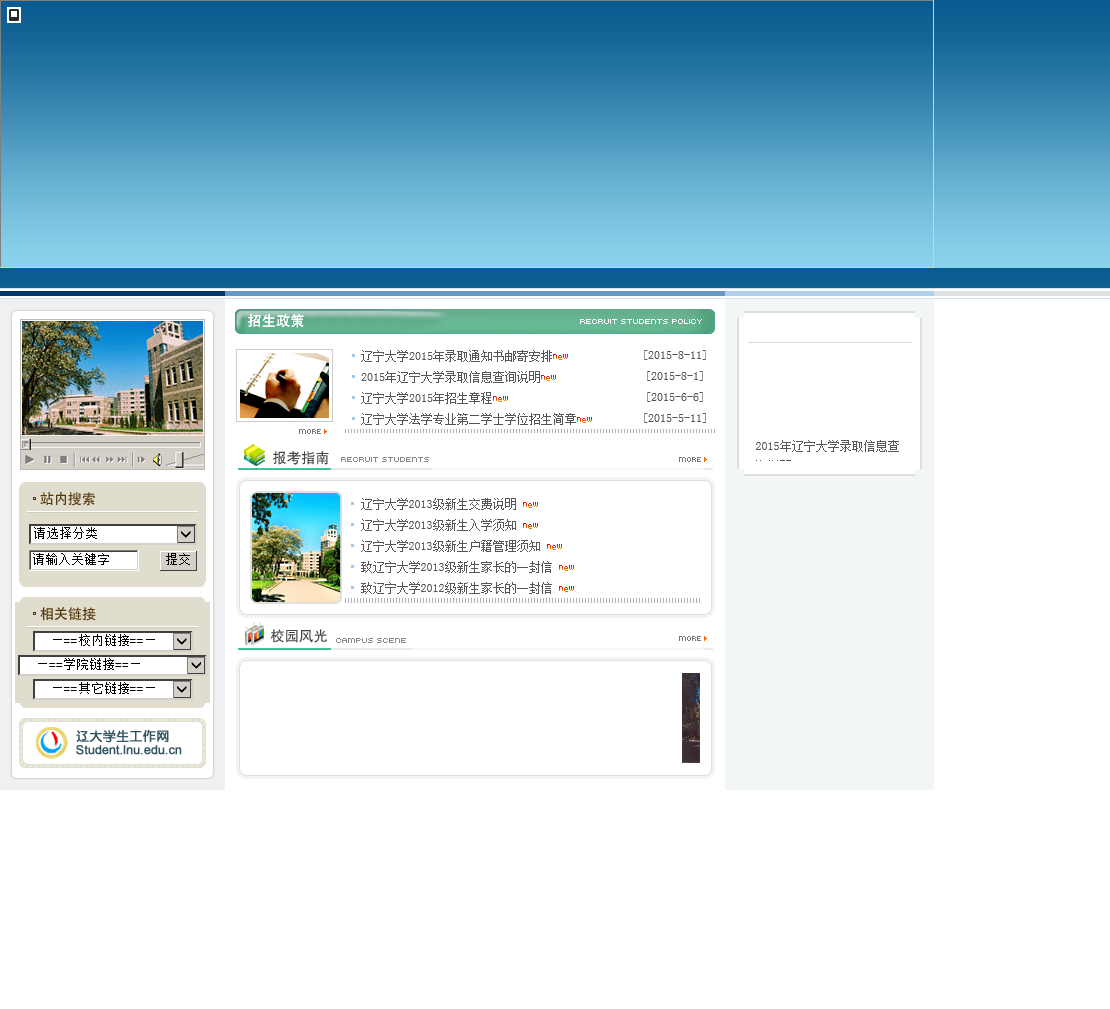The image size is (1110, 1009).
Task: Skip to next track in player
Action: 122,460
